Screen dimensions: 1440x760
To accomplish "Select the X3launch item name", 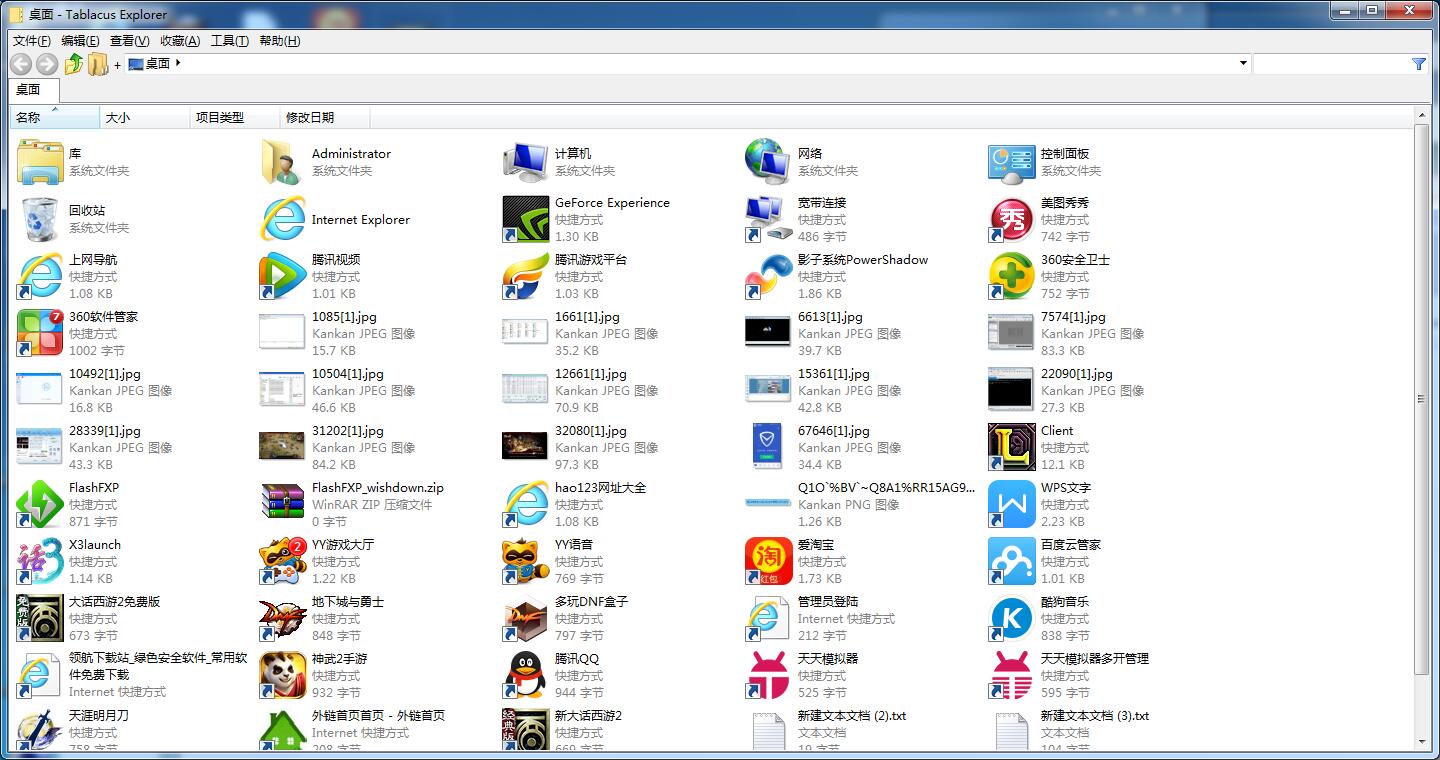I will click(x=95, y=545).
